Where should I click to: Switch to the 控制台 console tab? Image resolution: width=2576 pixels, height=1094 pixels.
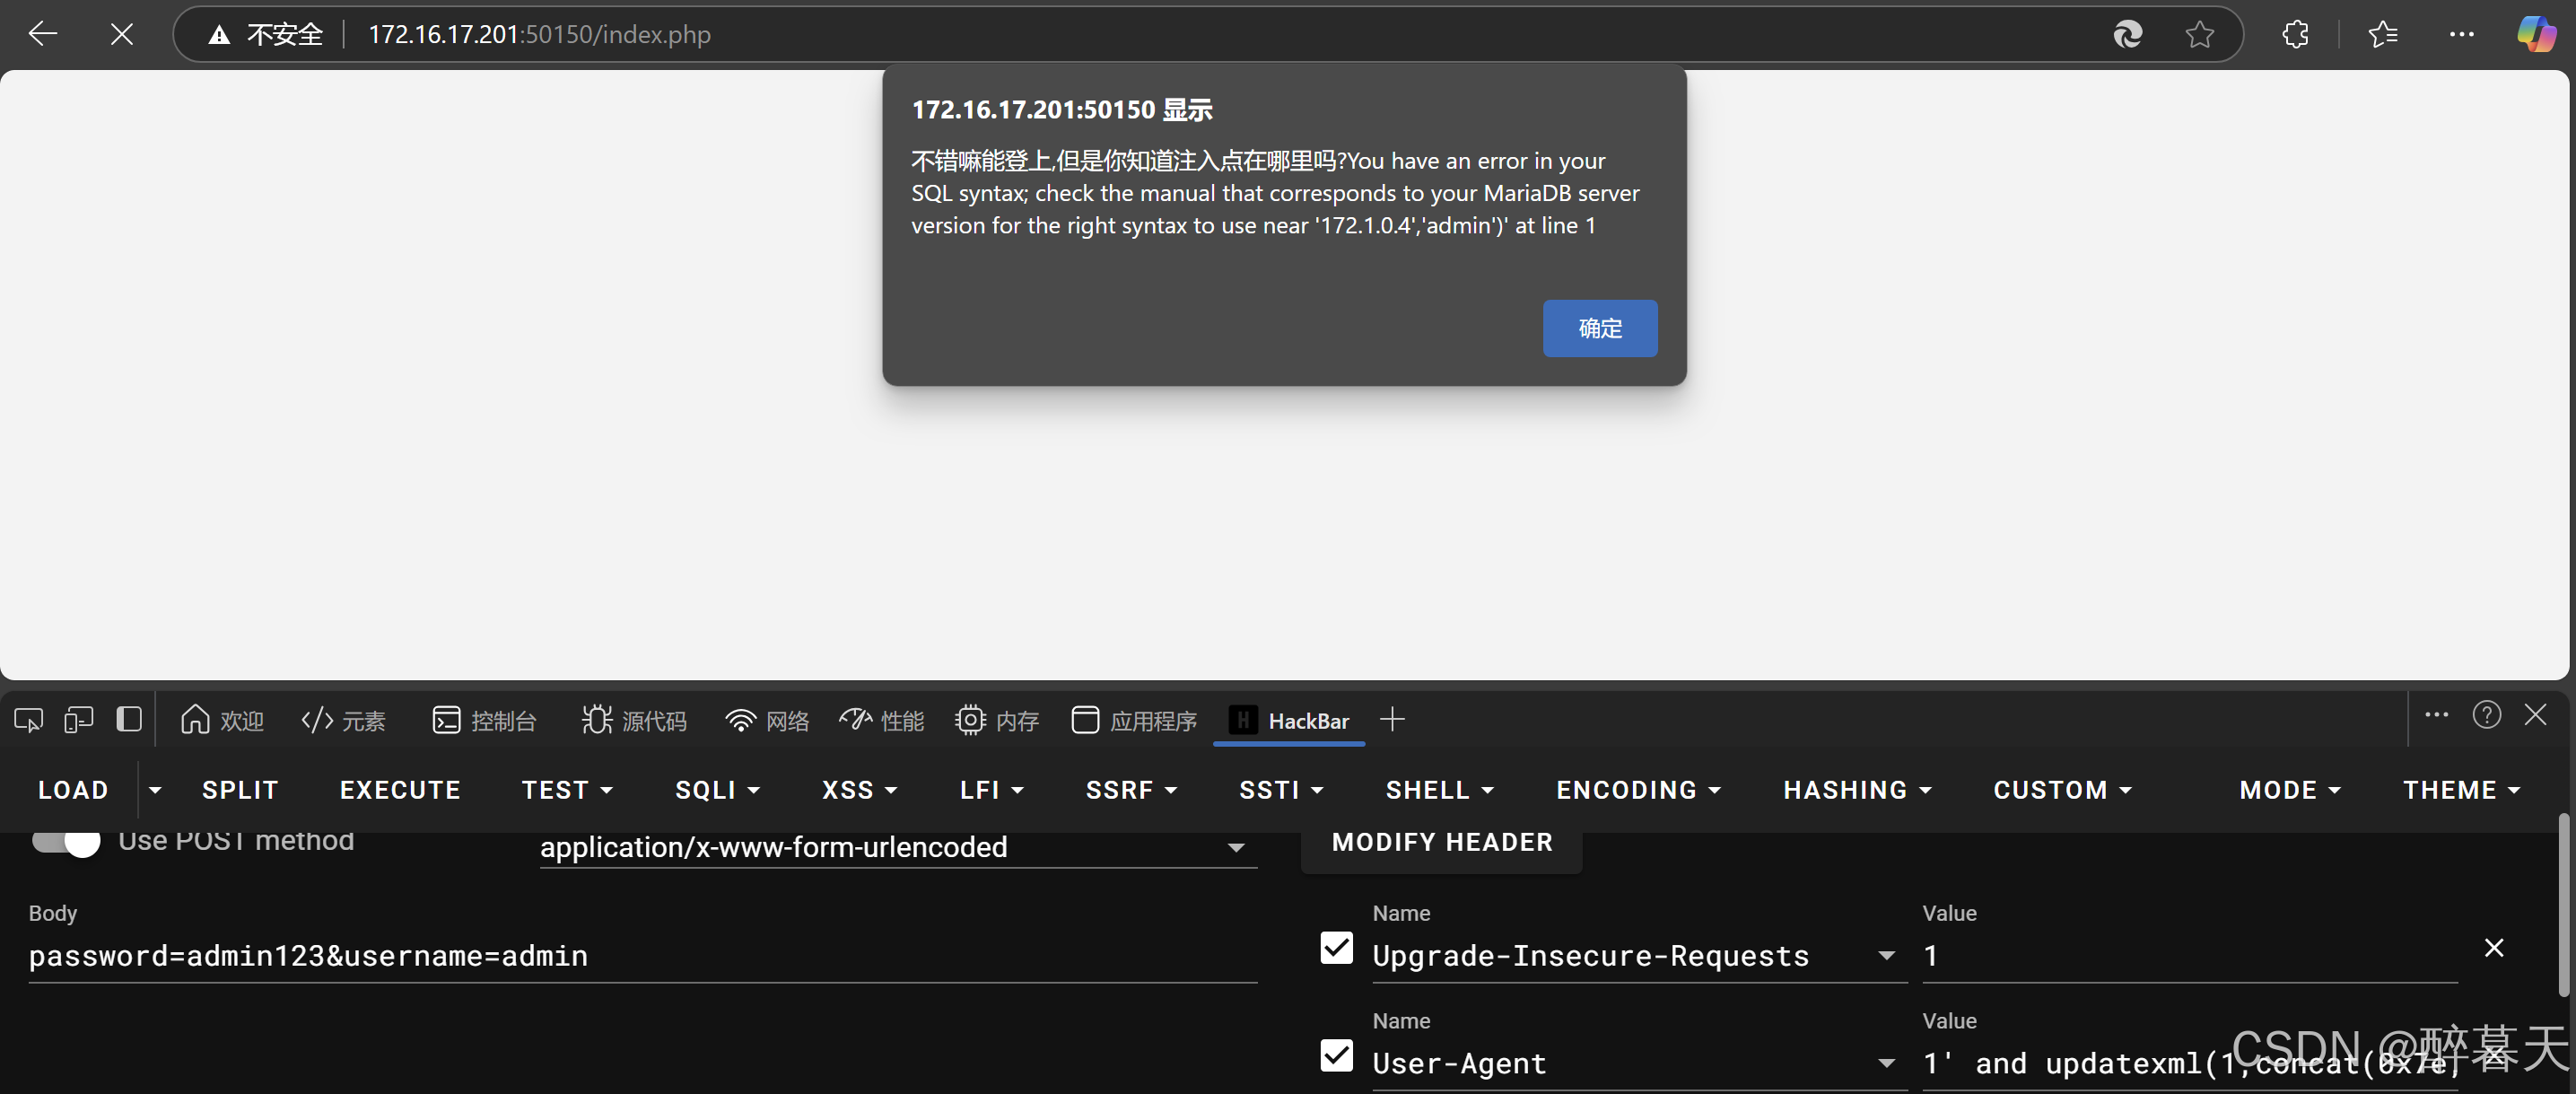pos(485,721)
